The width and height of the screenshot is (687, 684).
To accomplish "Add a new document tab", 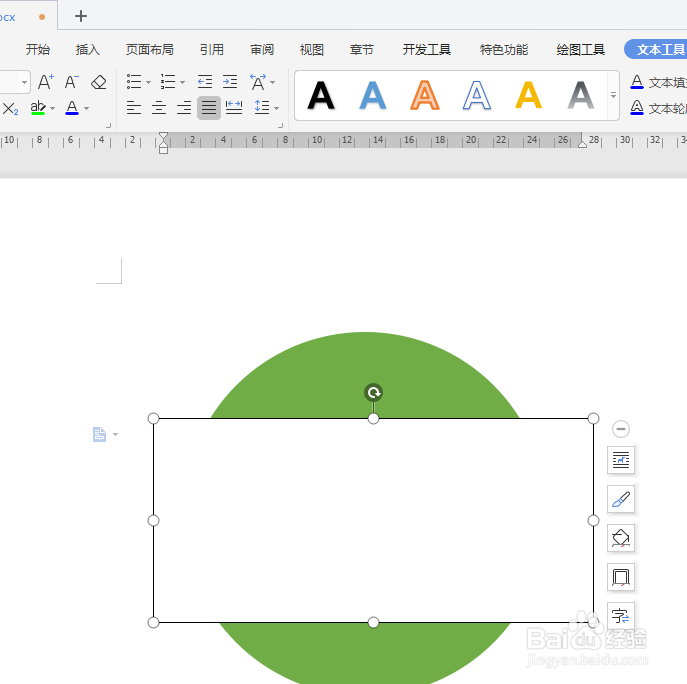I will click(x=81, y=16).
